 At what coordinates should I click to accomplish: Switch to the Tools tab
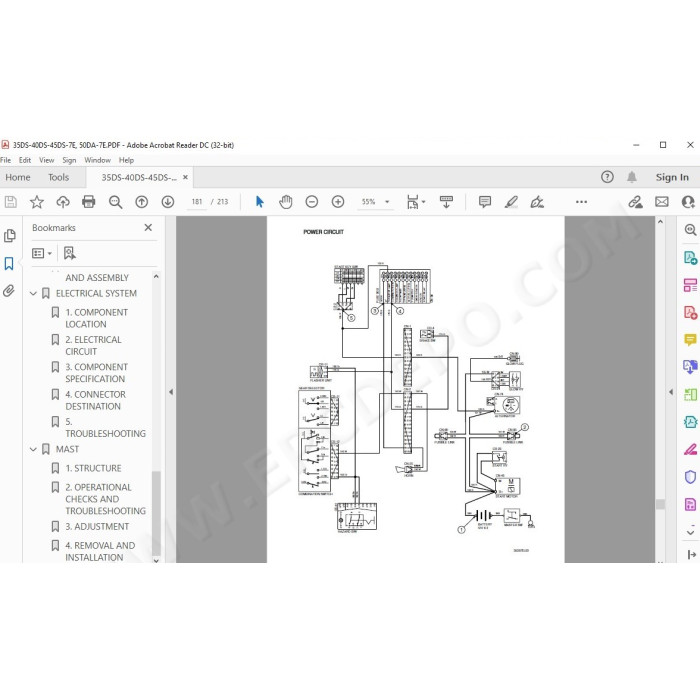pos(58,177)
